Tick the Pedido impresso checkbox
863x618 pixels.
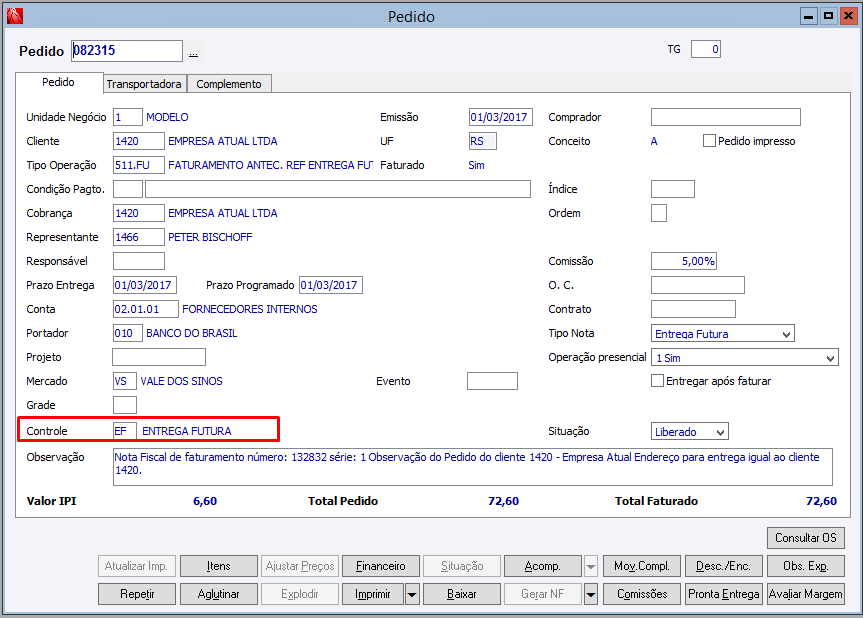[x=709, y=141]
